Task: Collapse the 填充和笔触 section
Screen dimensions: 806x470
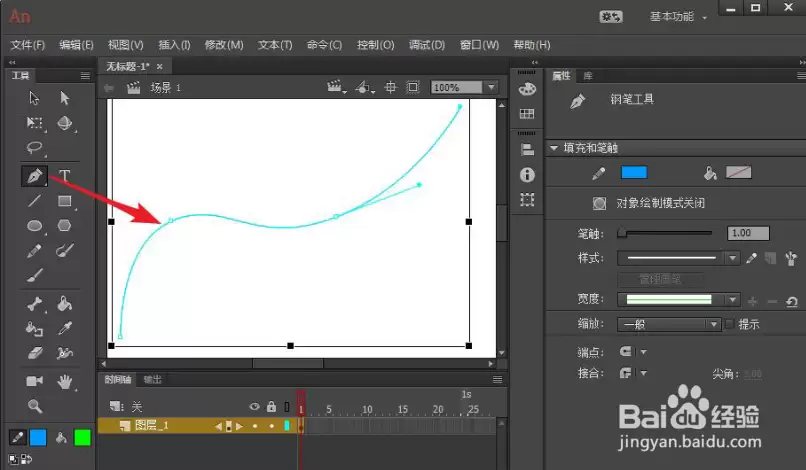Action: (554, 148)
